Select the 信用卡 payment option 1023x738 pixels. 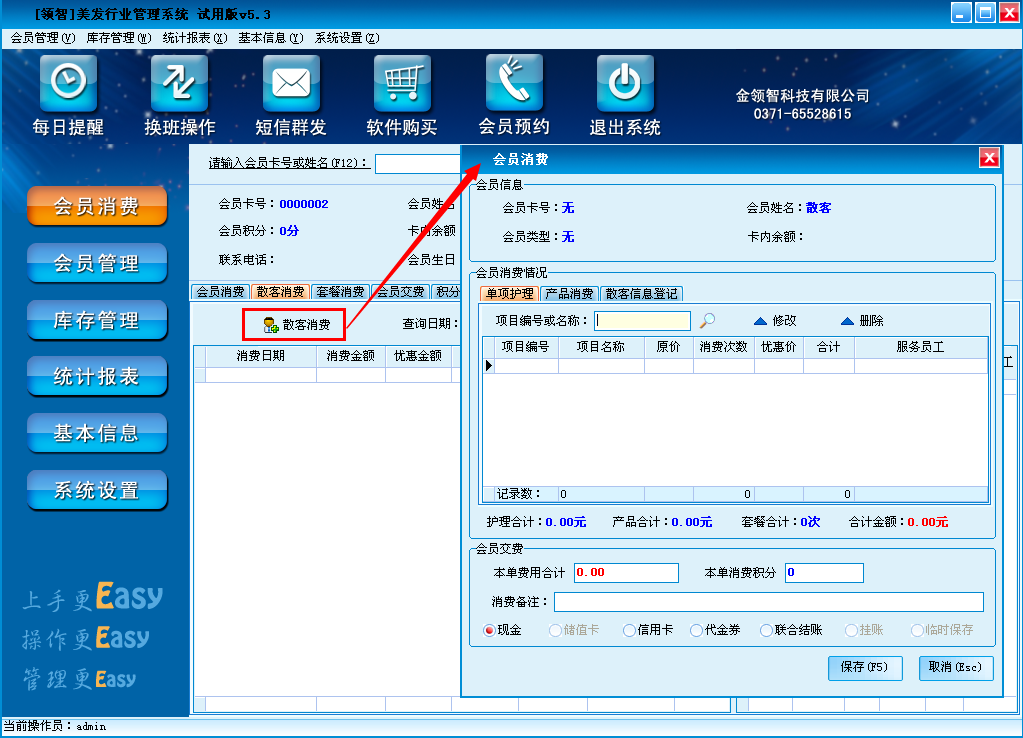pyautogui.click(x=629, y=630)
